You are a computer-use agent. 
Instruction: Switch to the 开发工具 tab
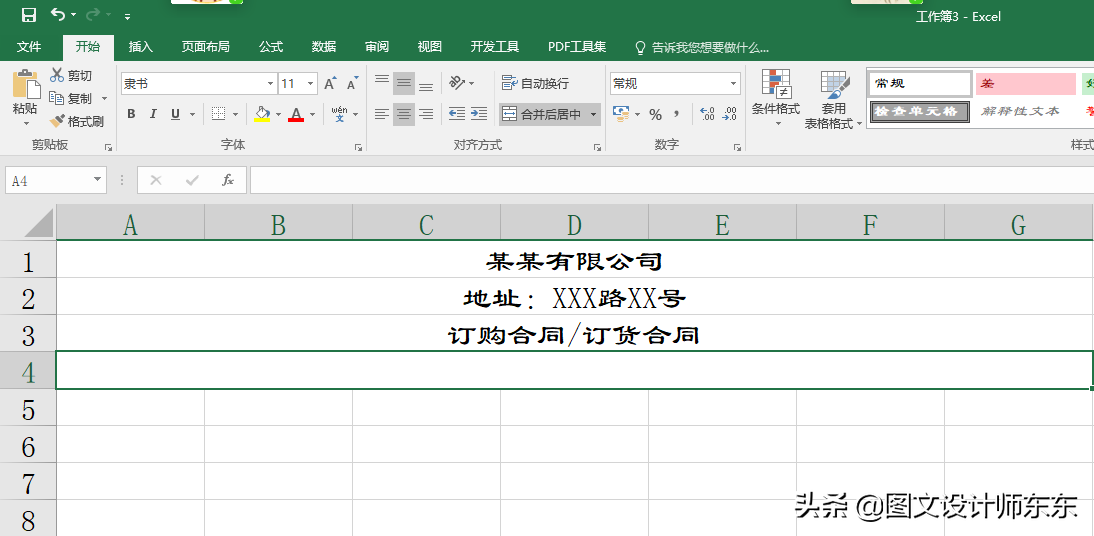coord(495,47)
